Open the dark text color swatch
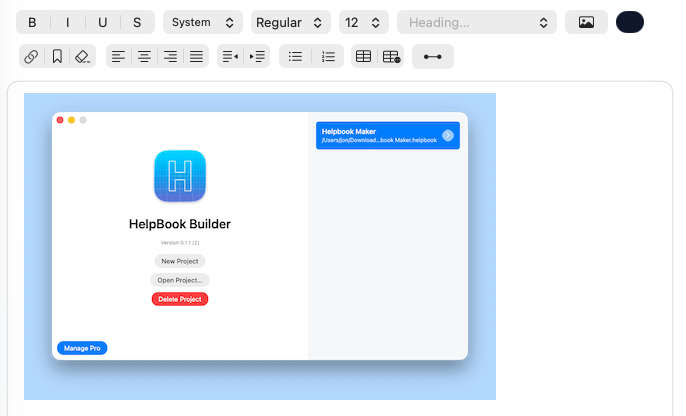The width and height of the screenshot is (686, 416). [x=630, y=22]
